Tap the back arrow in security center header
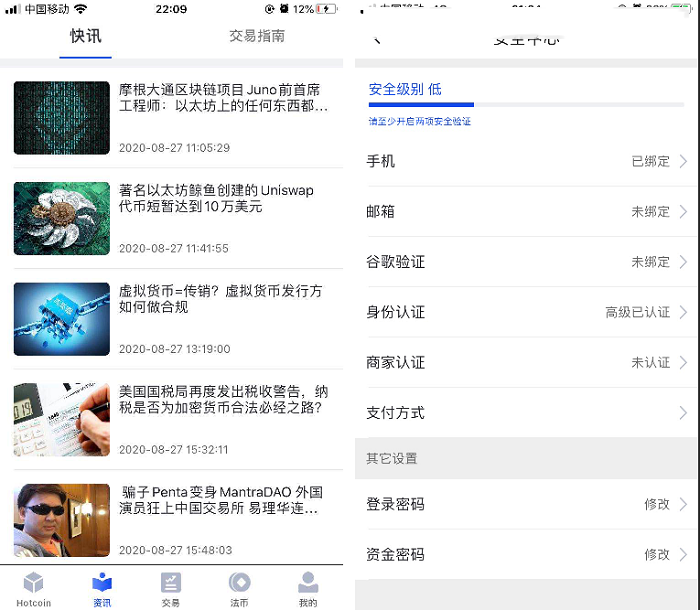This screenshot has width=700, height=610. (377, 40)
